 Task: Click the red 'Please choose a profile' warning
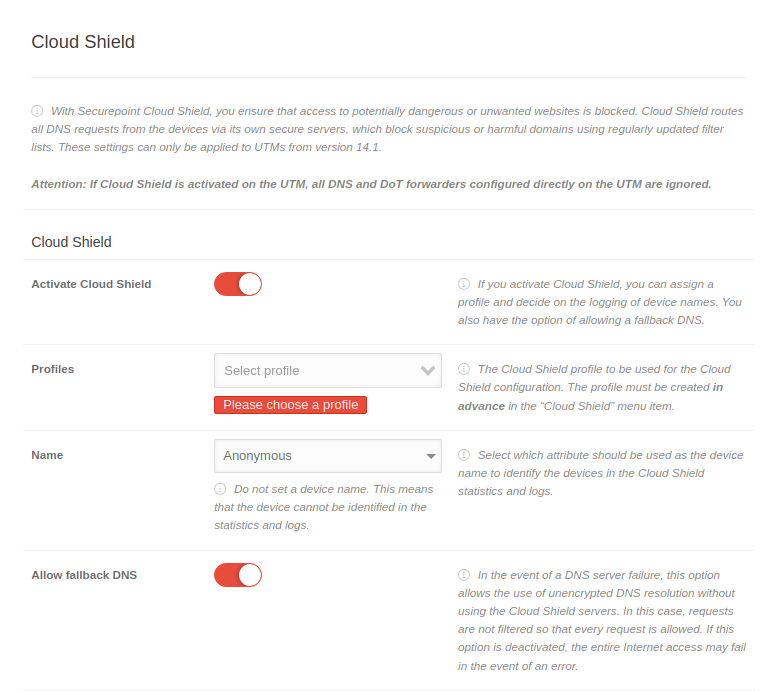coord(290,405)
